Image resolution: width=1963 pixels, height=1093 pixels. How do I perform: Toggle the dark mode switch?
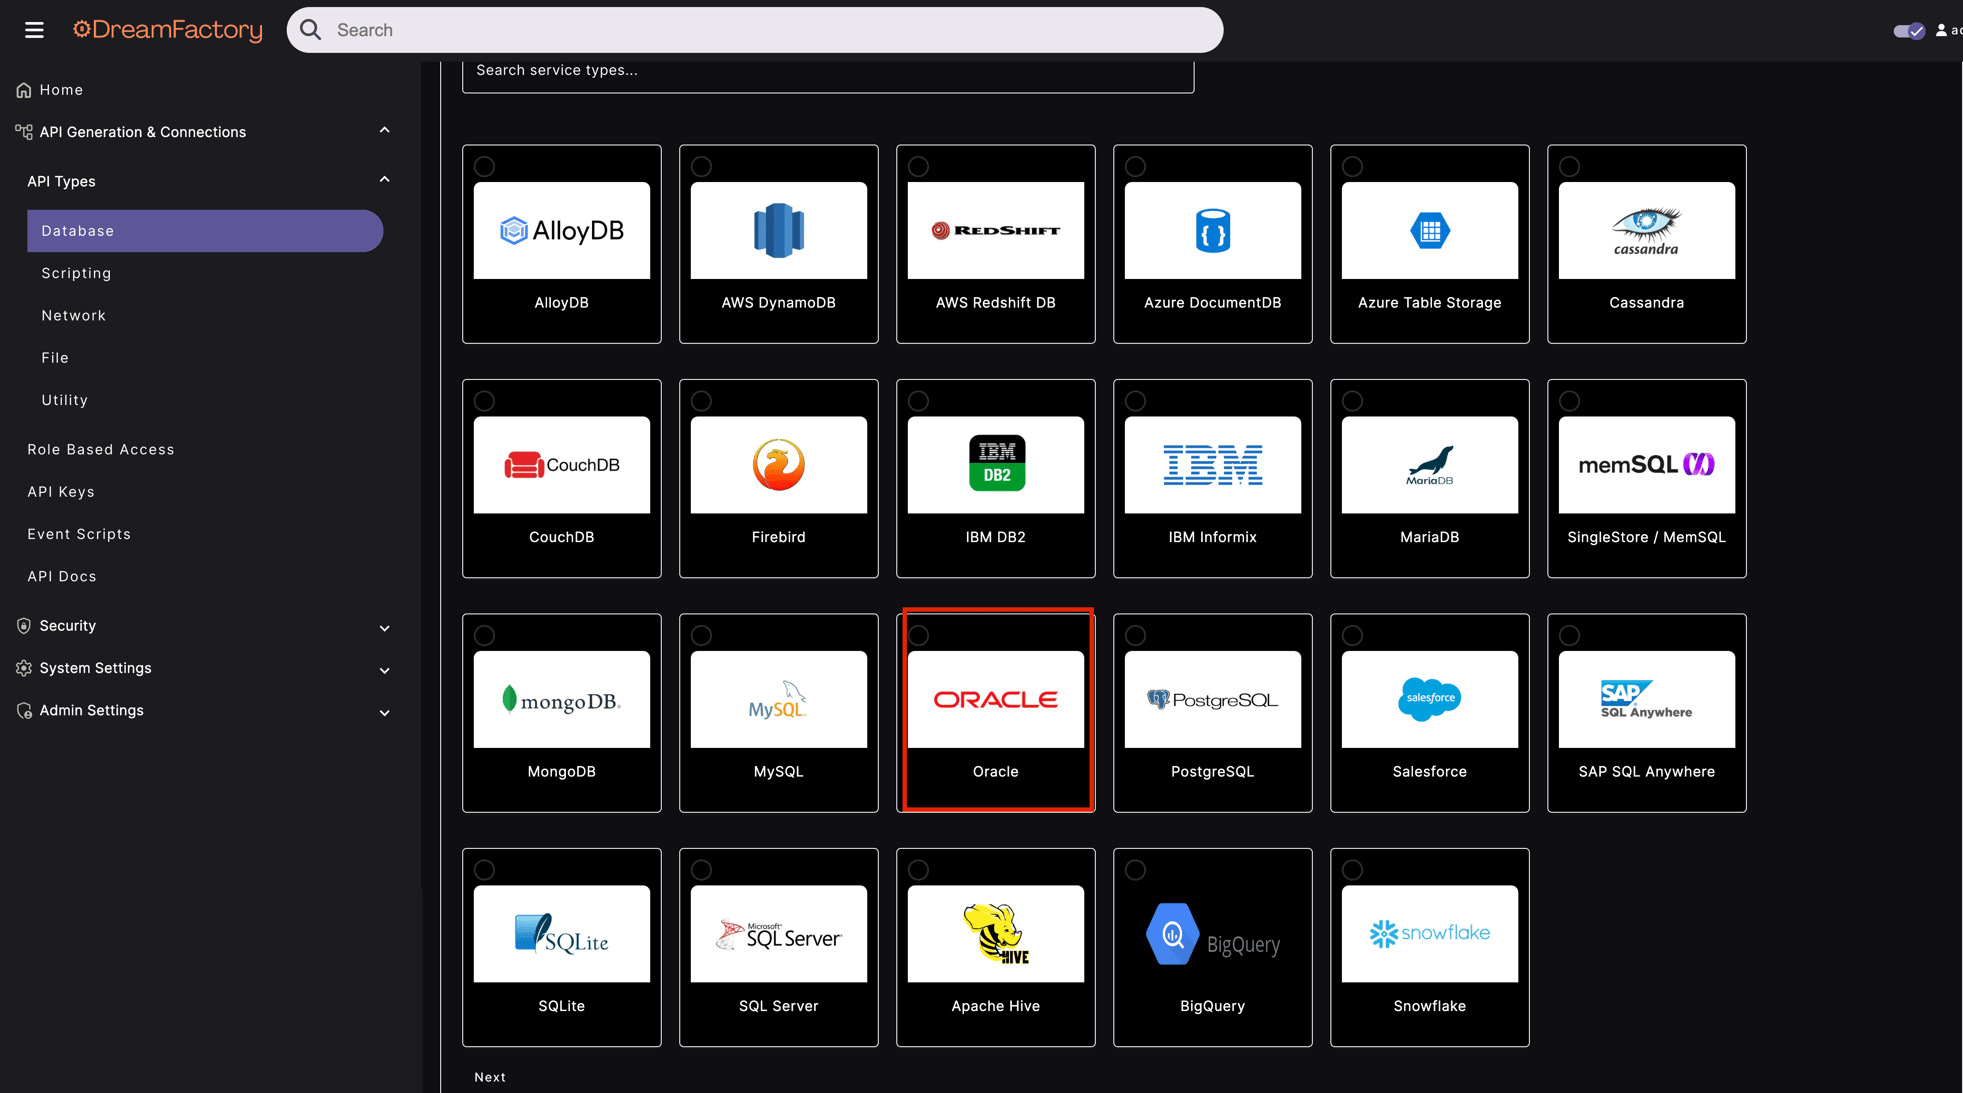[x=1908, y=31]
